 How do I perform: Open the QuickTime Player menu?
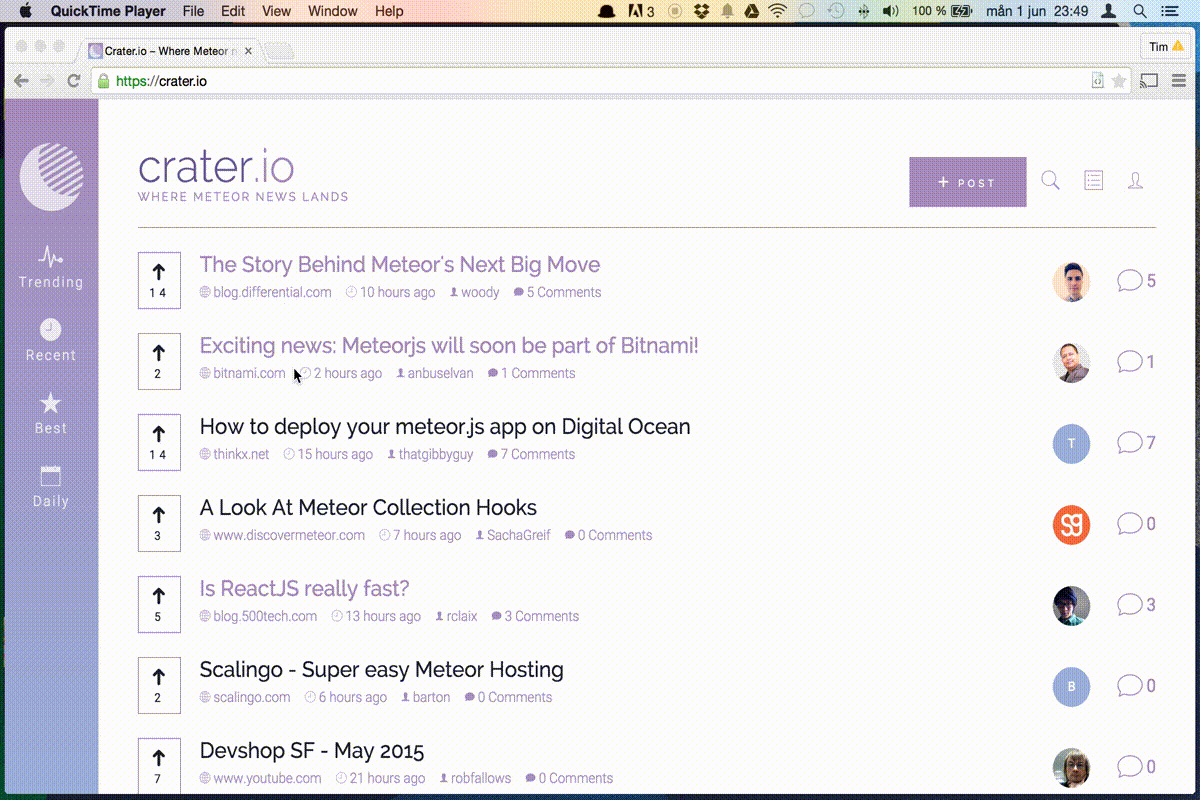(108, 12)
